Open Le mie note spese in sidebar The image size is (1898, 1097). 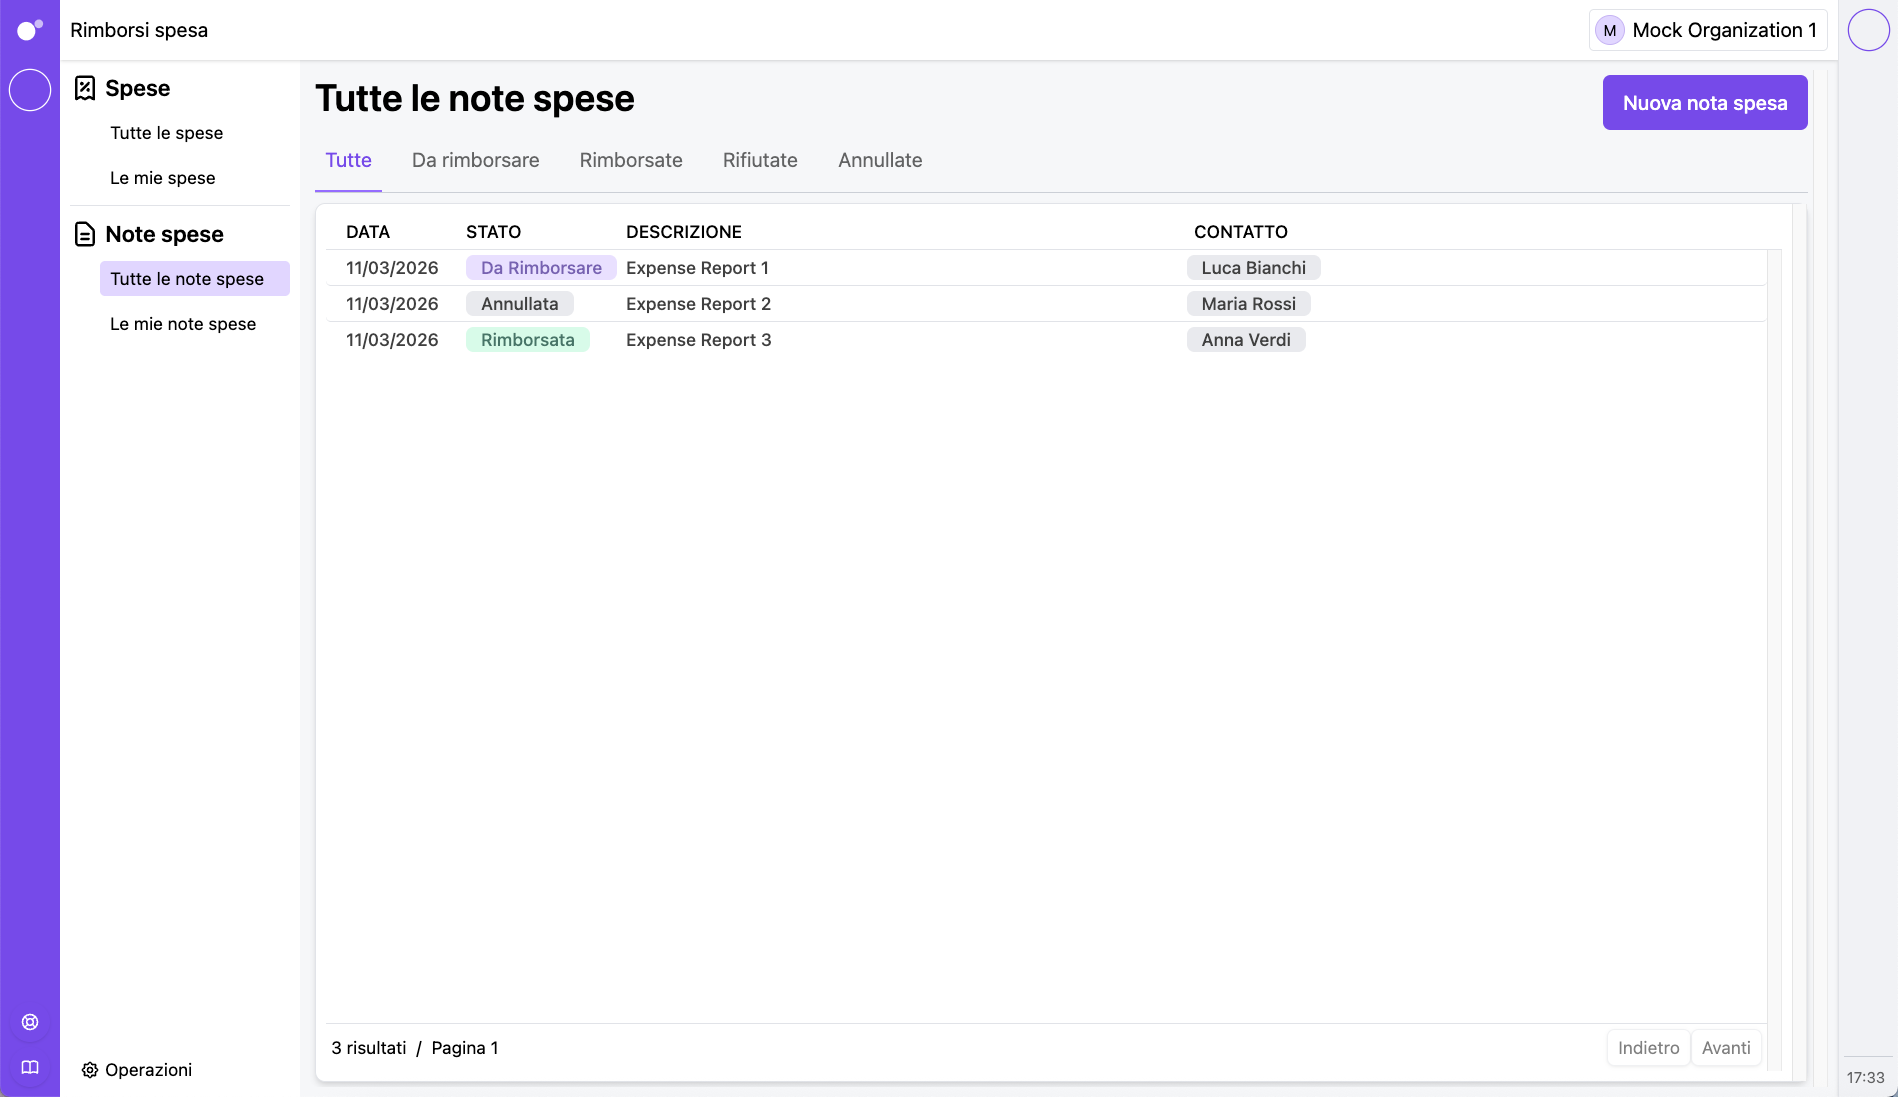[x=183, y=323]
